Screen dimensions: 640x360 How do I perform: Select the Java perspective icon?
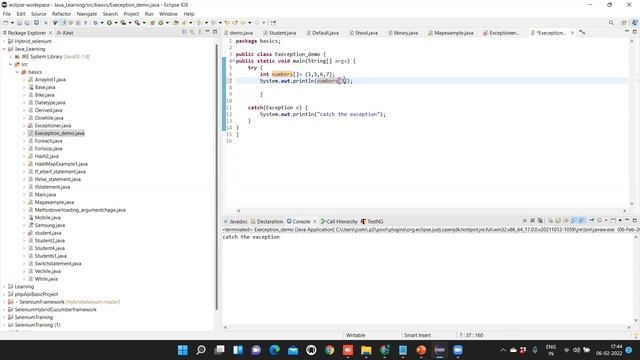point(634,23)
